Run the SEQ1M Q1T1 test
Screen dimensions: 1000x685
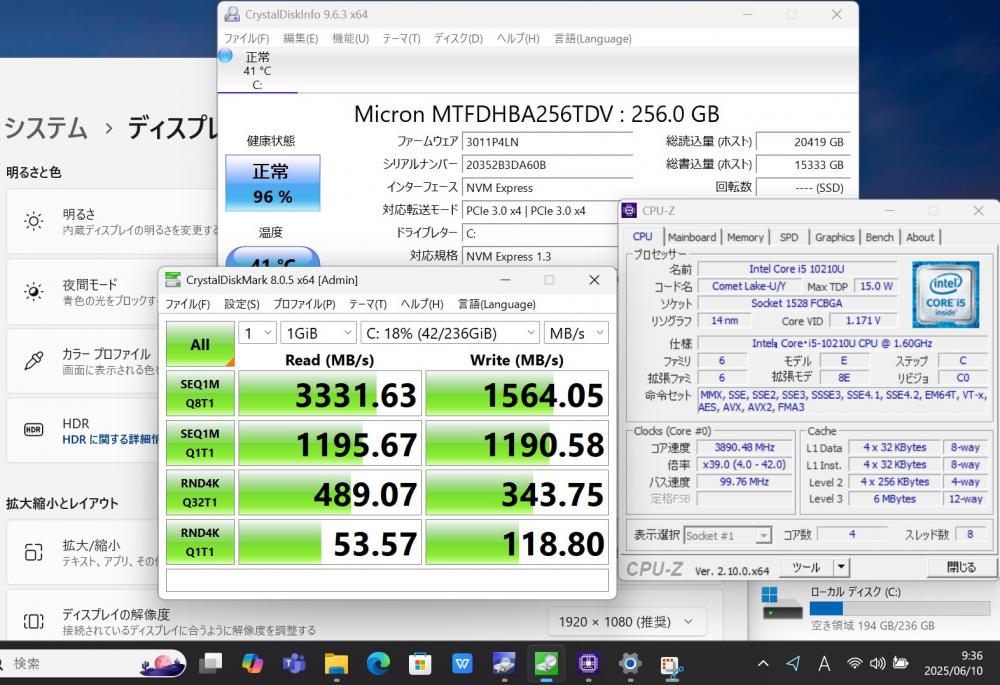pos(200,443)
